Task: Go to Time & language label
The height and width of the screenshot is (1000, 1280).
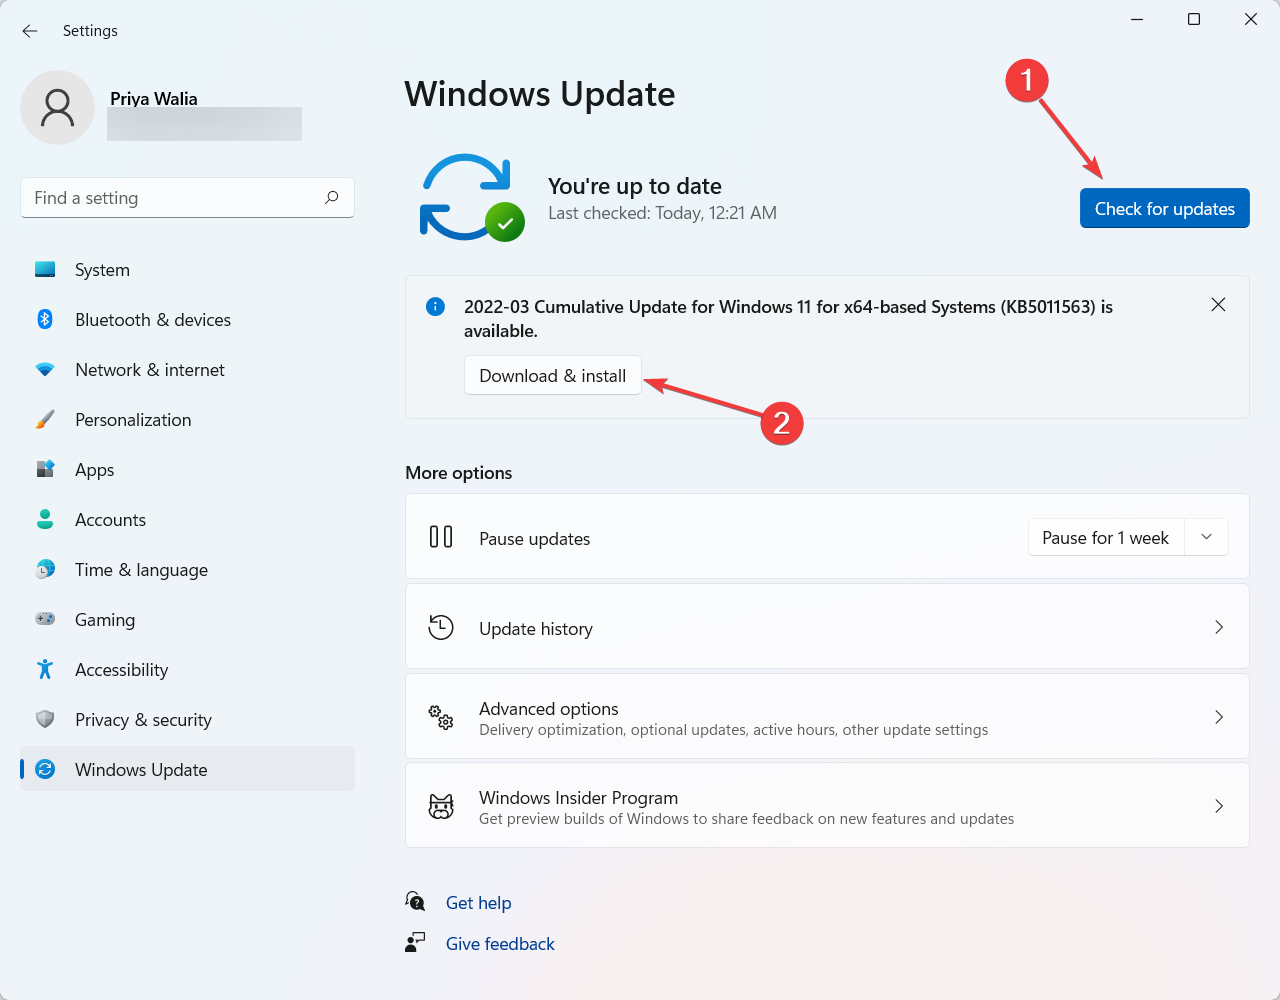Action: [x=141, y=570]
